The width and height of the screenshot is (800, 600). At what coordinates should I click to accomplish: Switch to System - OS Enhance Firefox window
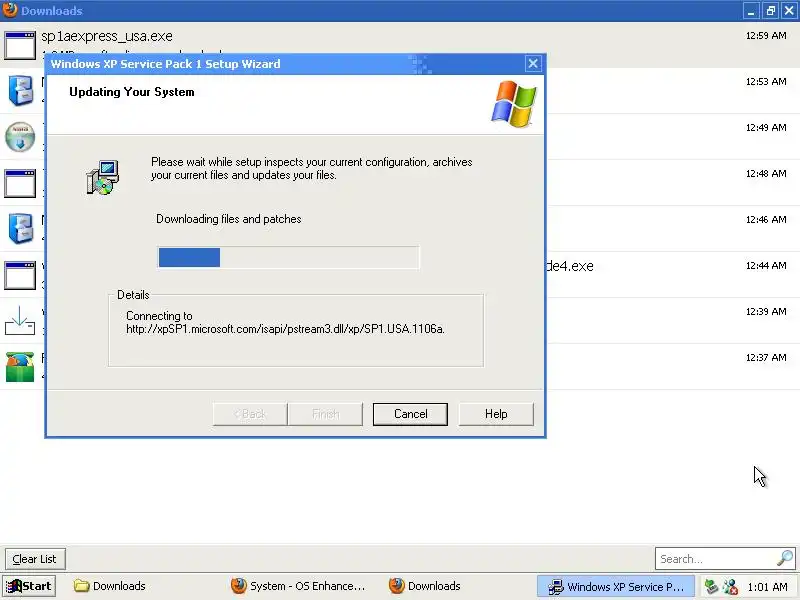tap(298, 586)
